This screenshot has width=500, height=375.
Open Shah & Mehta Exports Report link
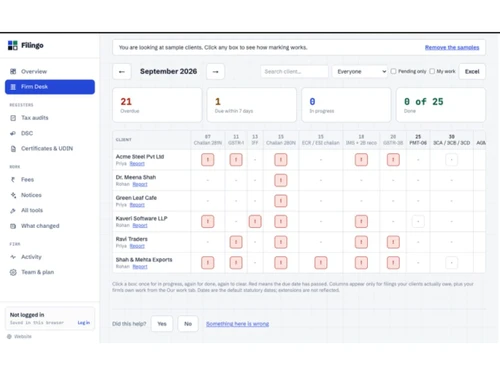140,267
